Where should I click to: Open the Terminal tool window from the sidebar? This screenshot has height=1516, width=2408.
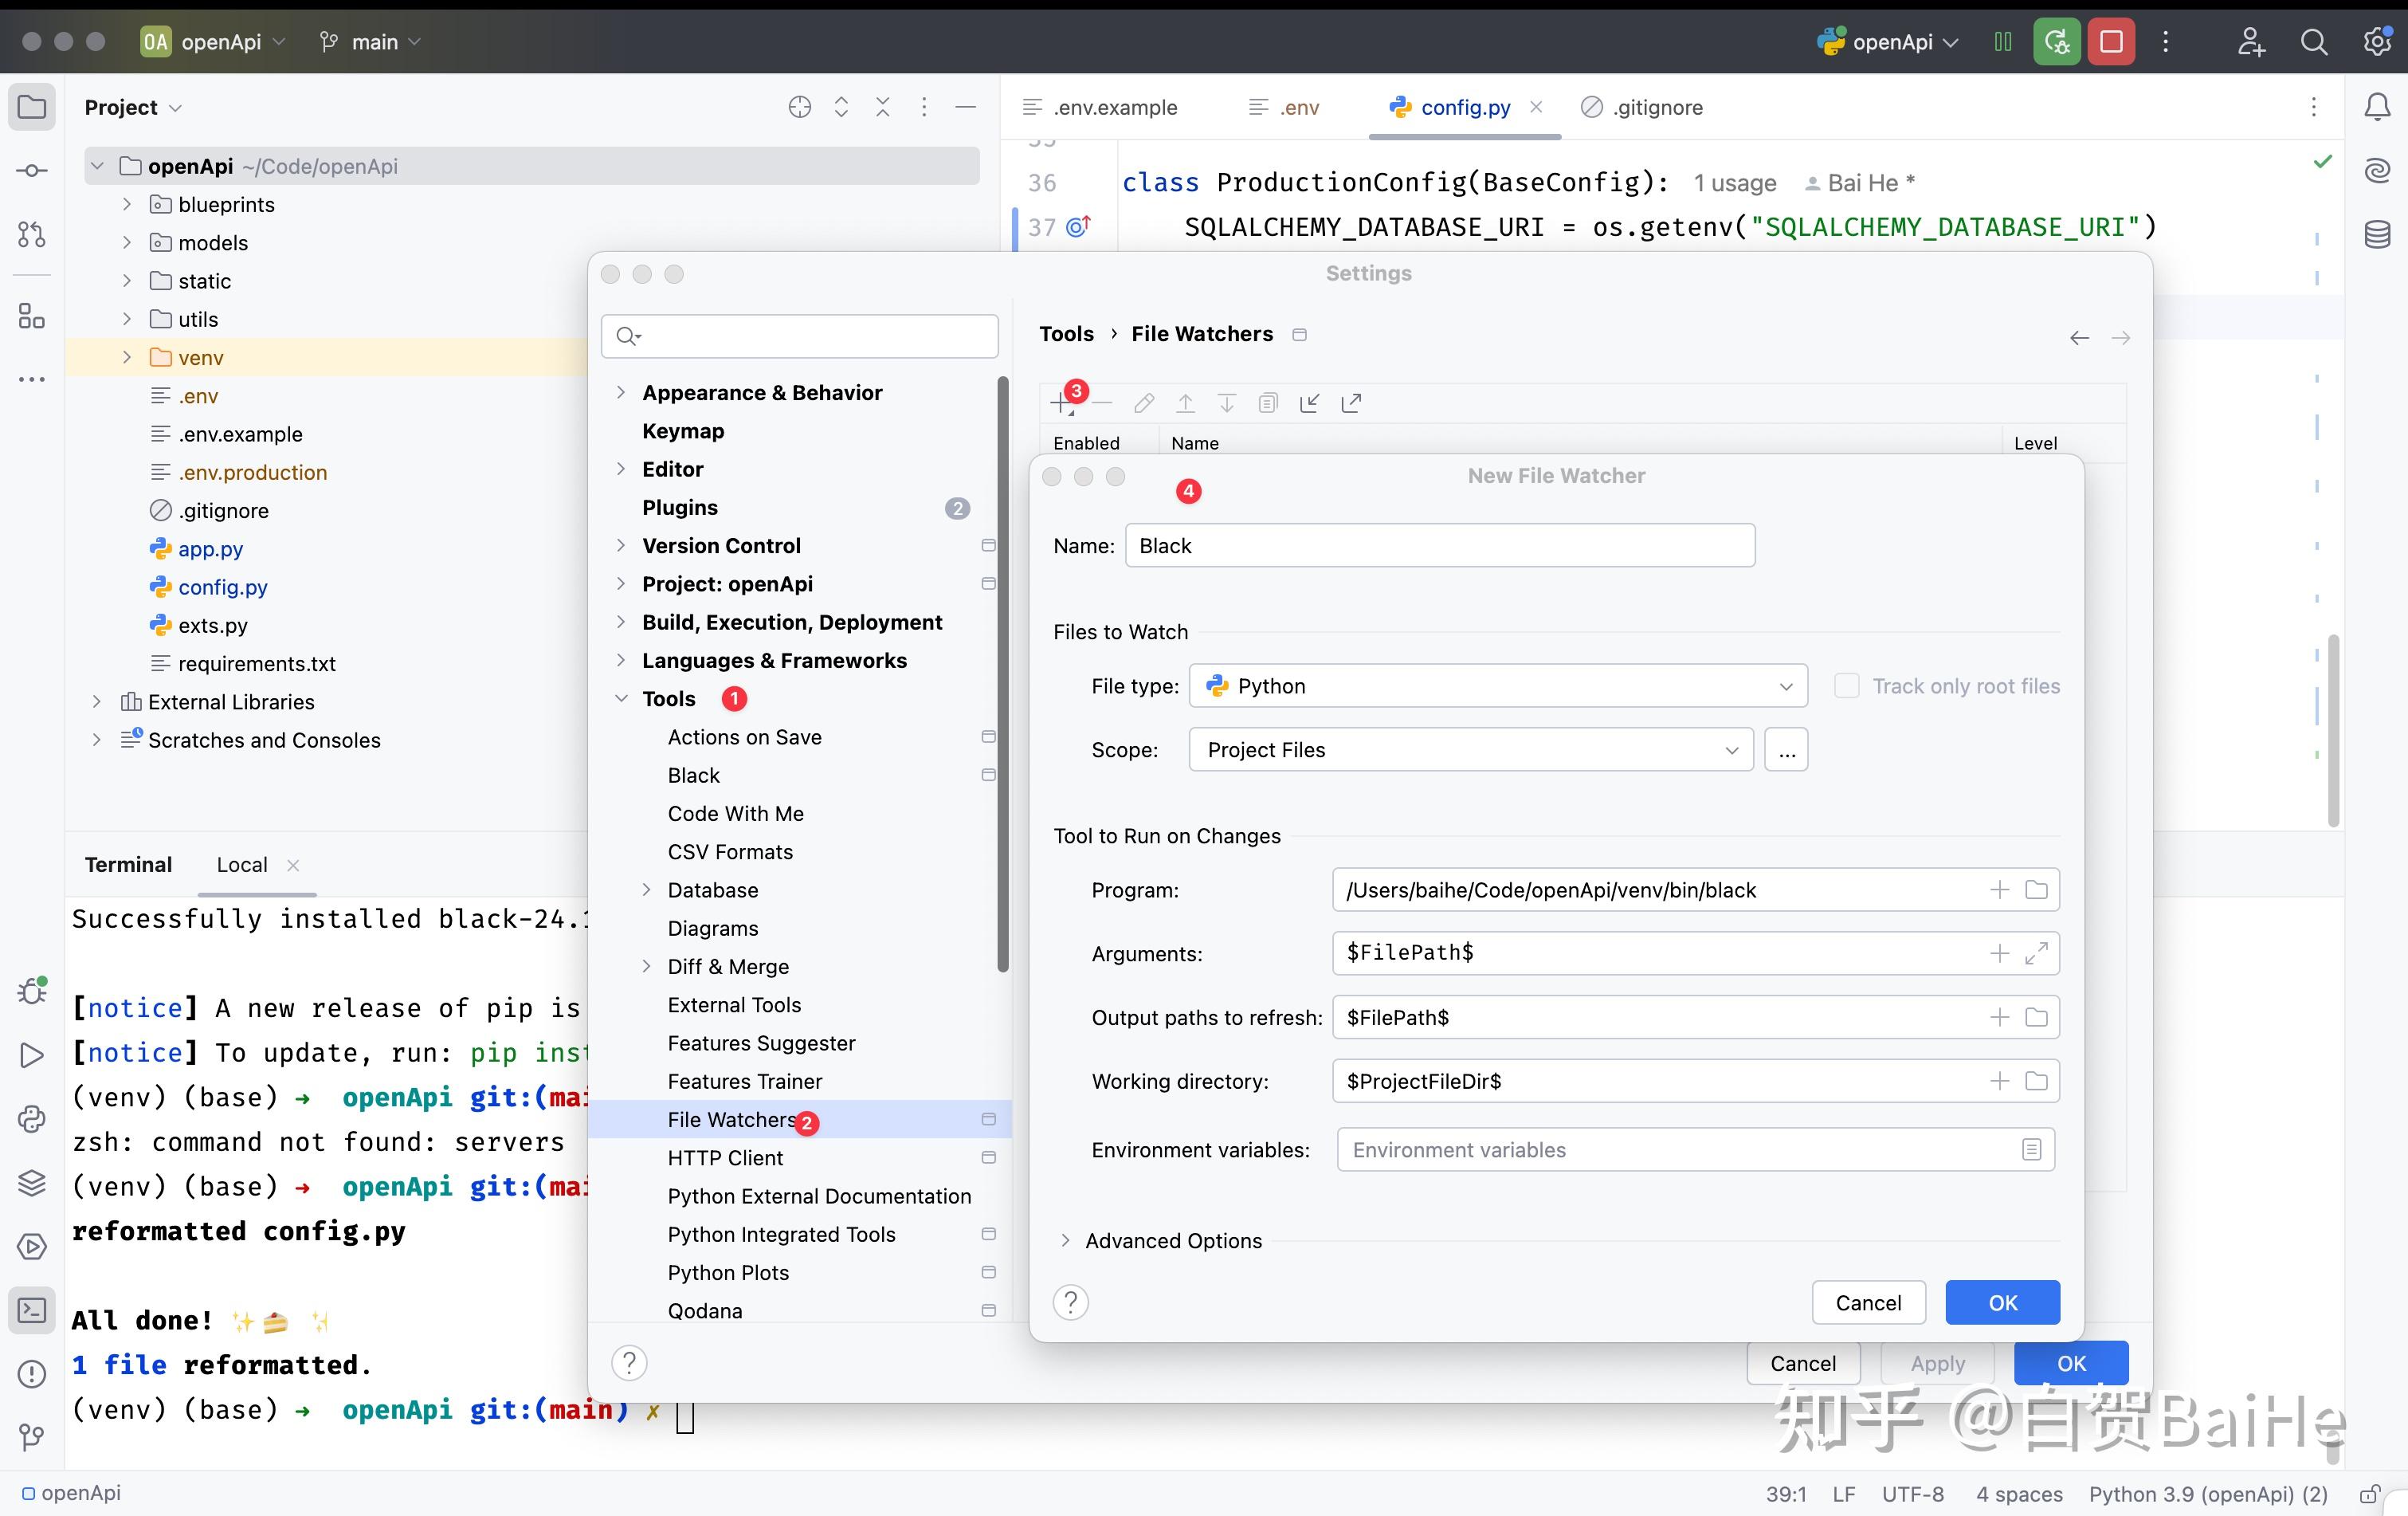[32, 1311]
